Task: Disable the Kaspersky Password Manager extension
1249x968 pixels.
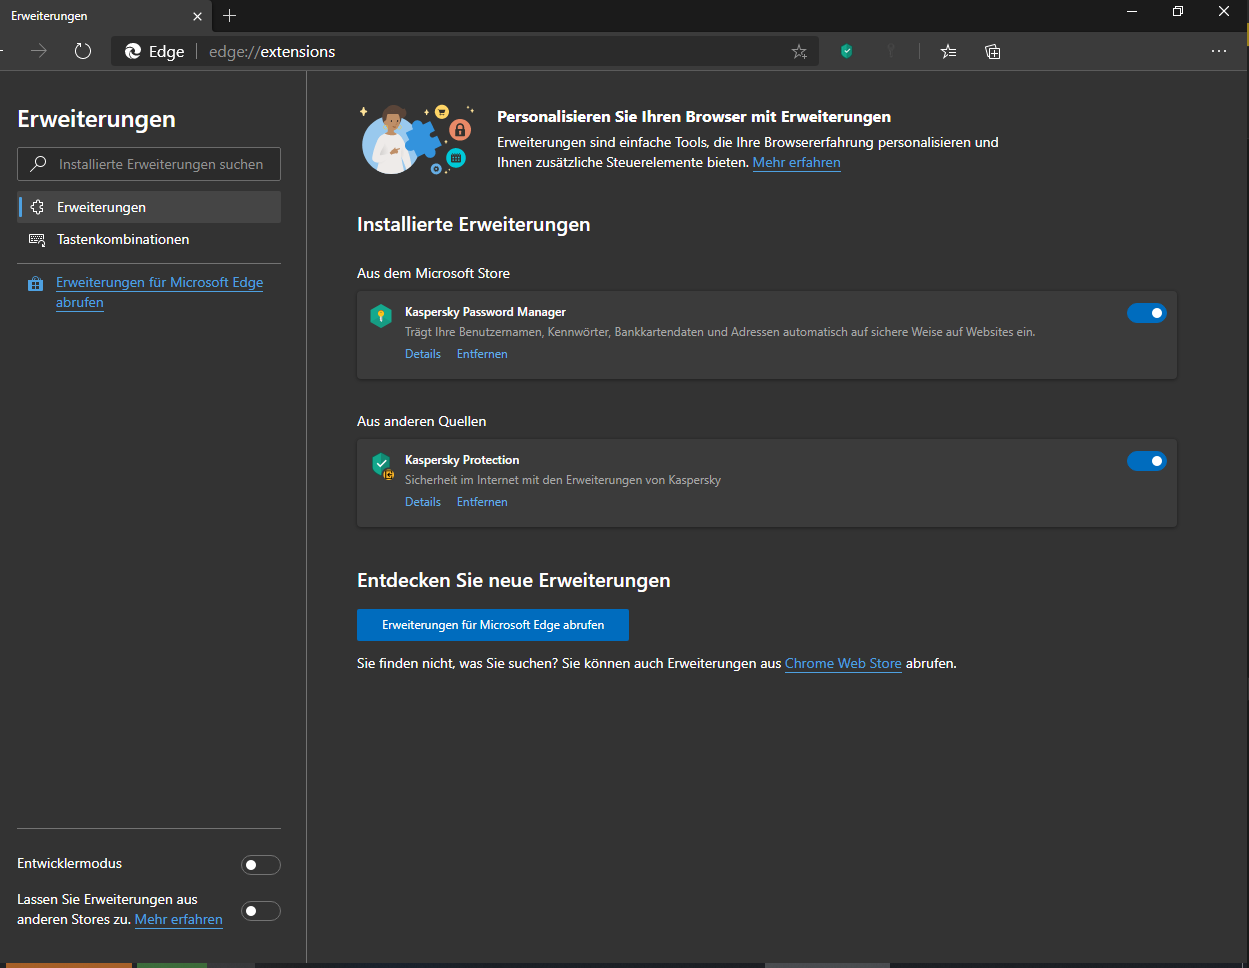Action: (1146, 313)
